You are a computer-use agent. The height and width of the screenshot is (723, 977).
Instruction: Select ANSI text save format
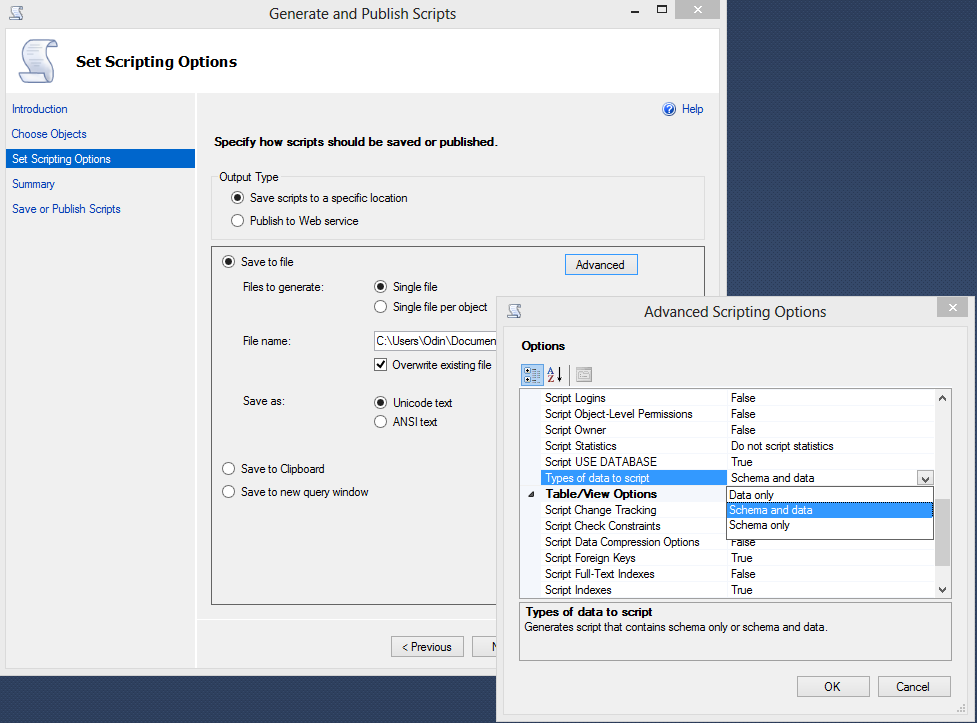click(x=380, y=421)
